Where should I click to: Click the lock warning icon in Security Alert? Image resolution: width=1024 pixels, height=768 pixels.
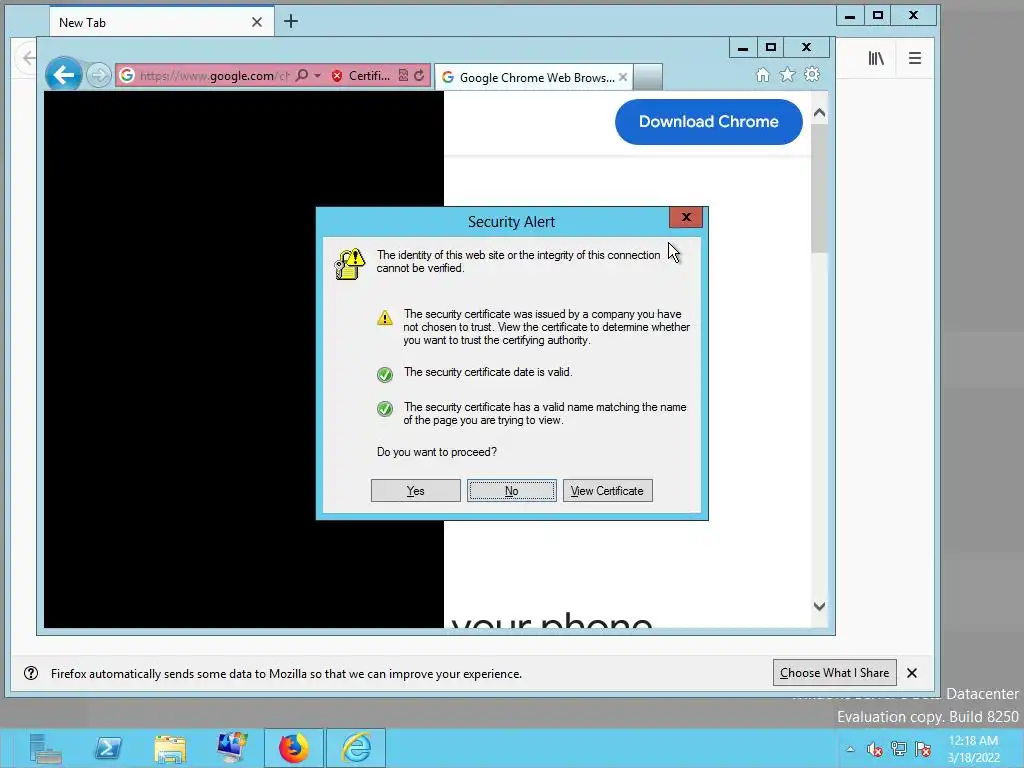[349, 264]
